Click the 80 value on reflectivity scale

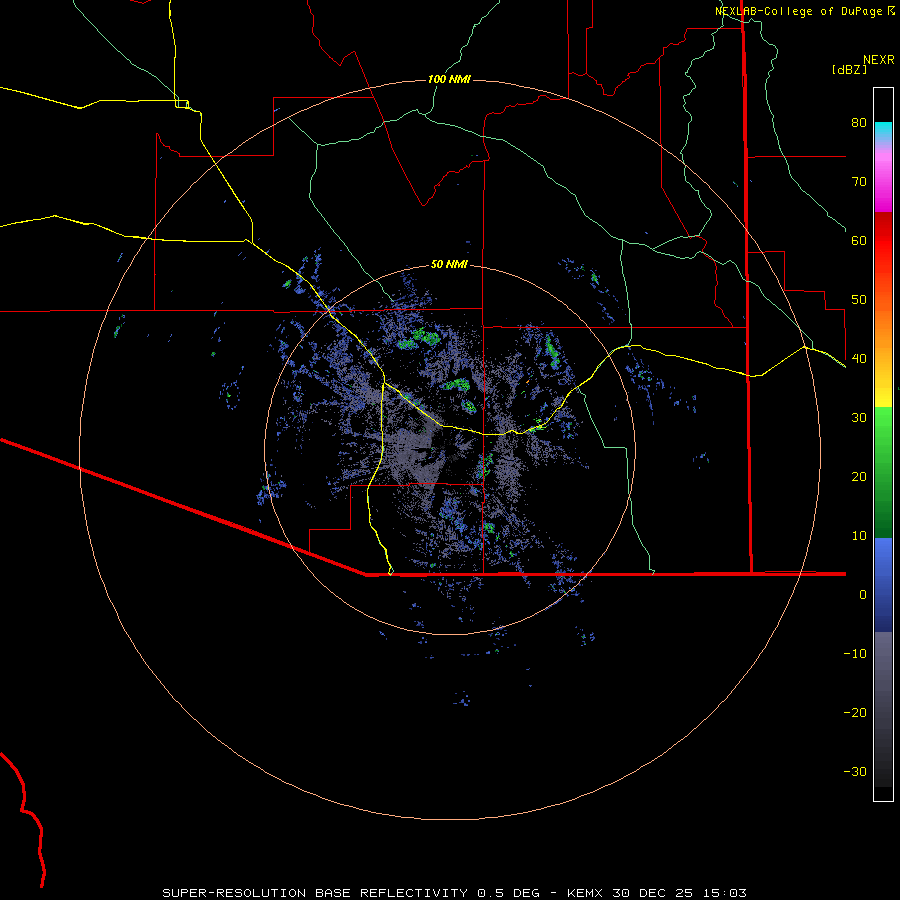(x=859, y=123)
